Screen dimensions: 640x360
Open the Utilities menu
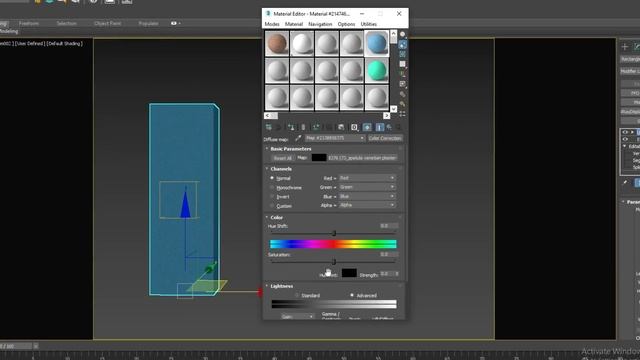[369, 24]
